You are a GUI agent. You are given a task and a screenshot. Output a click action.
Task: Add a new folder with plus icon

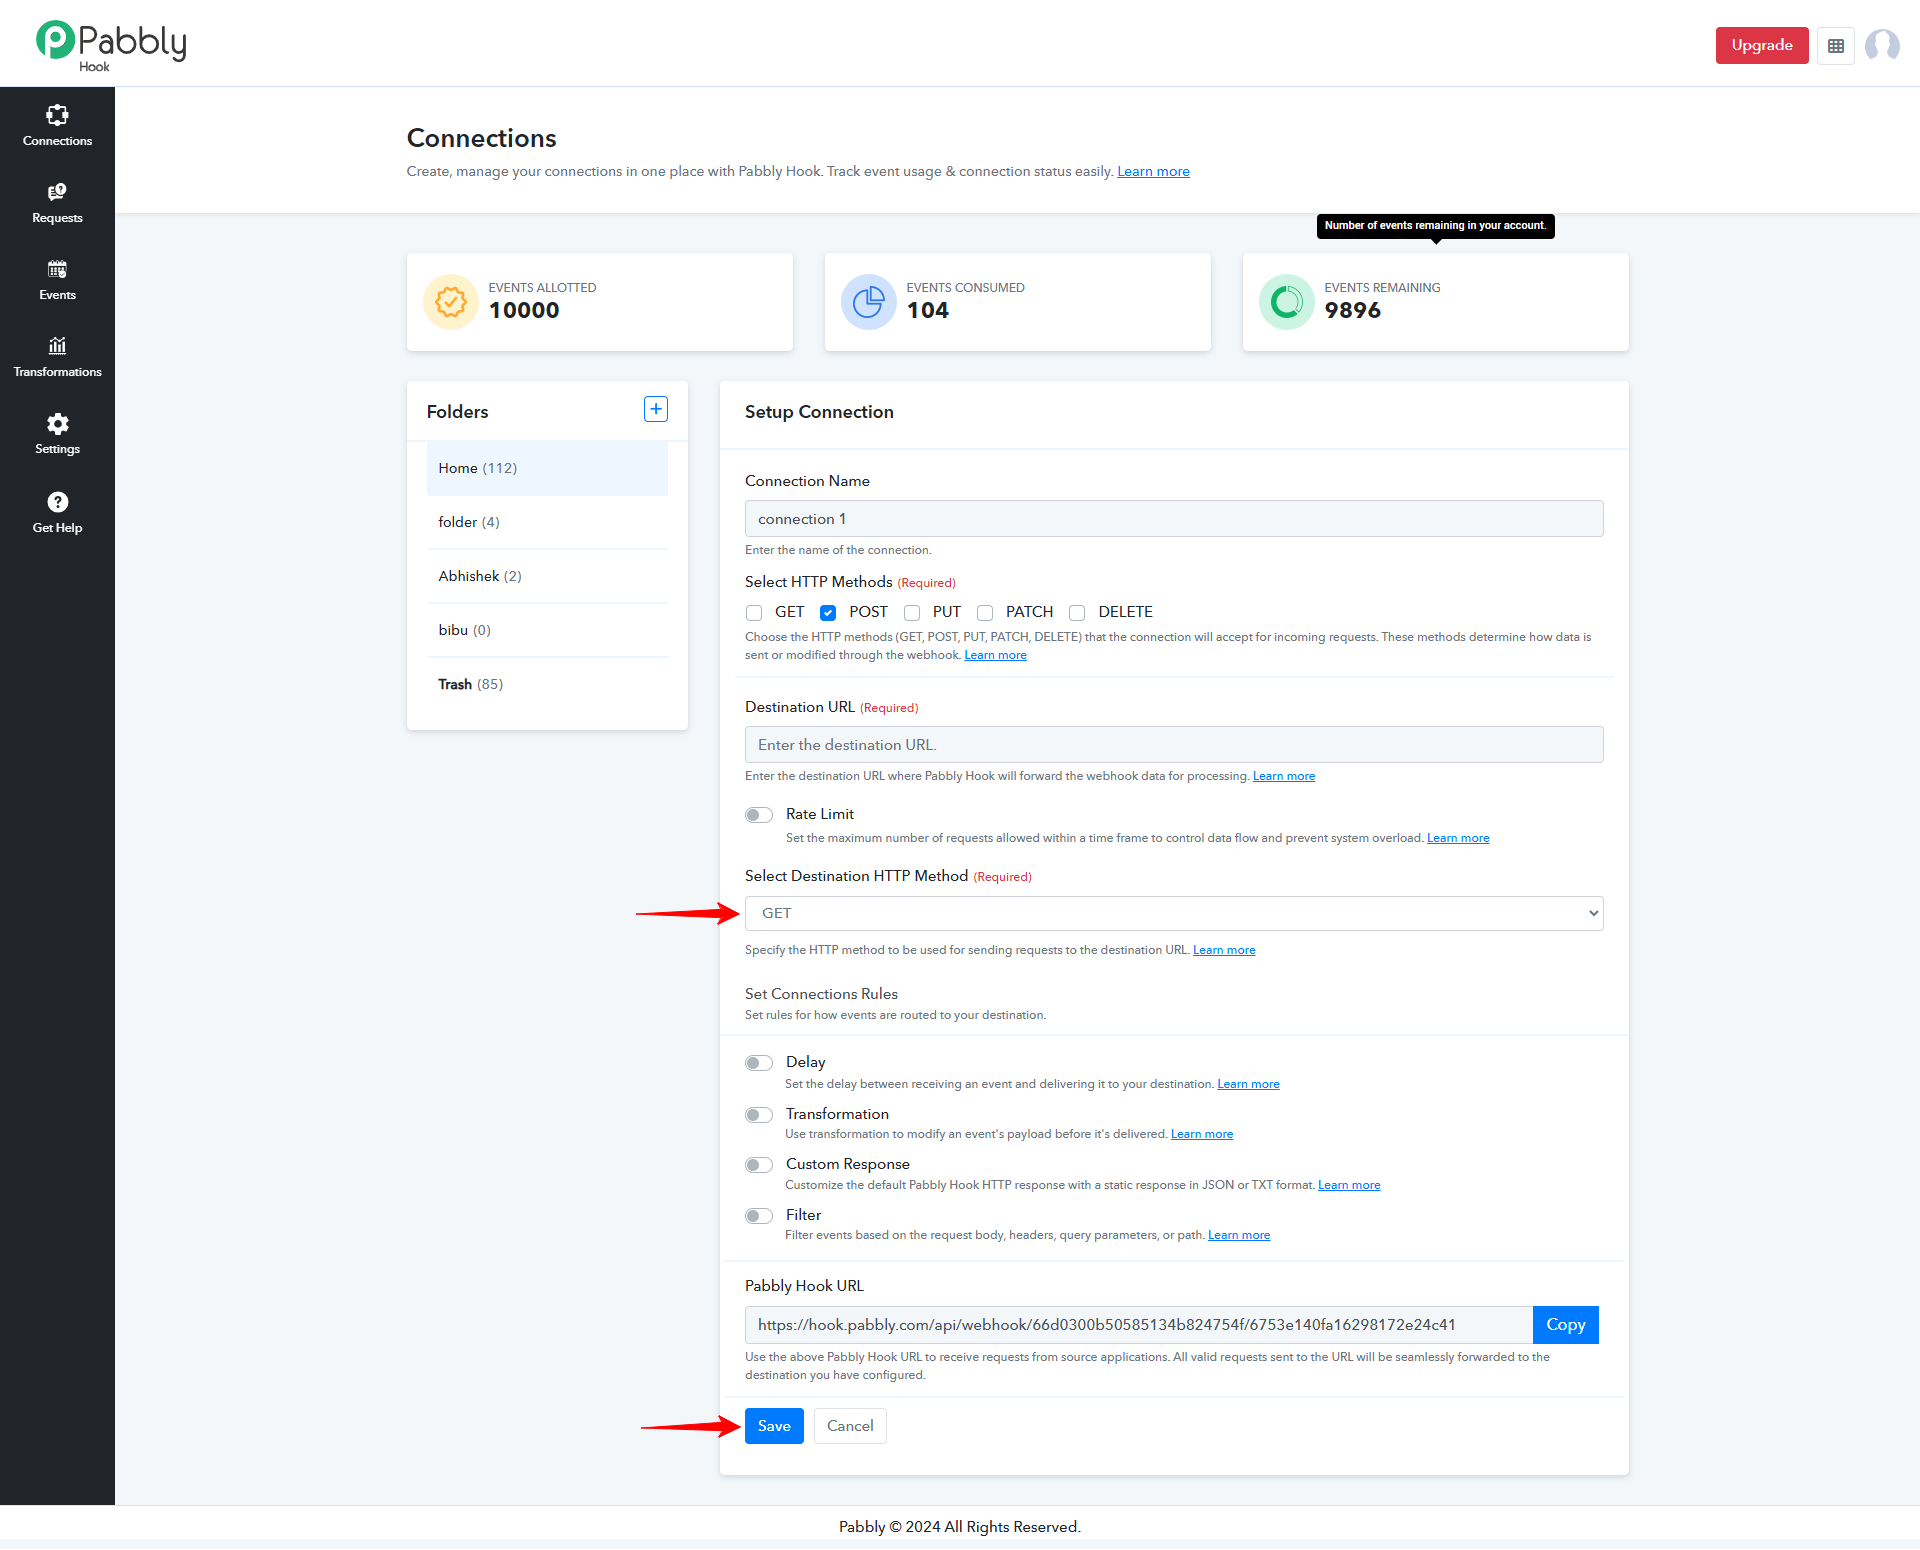[656, 409]
